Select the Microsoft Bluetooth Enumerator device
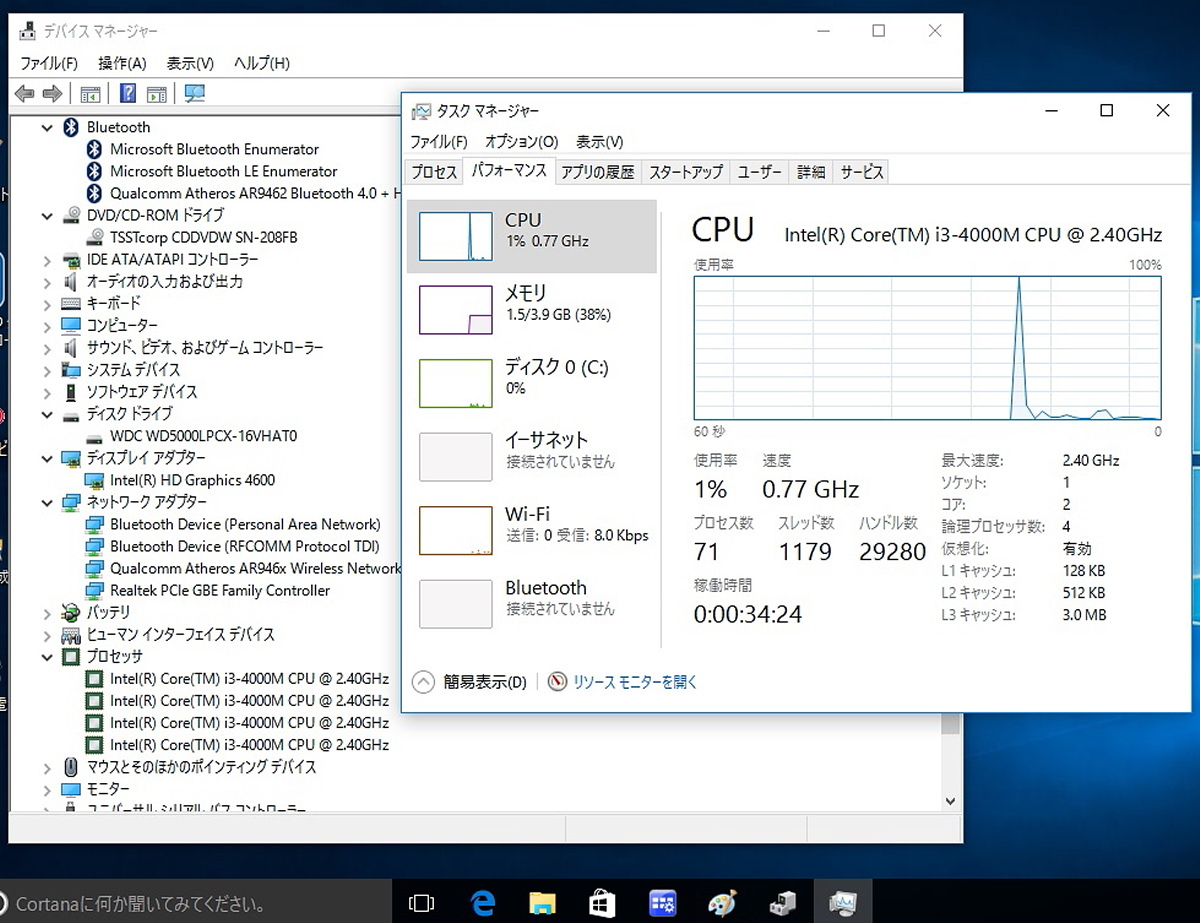 coord(214,149)
